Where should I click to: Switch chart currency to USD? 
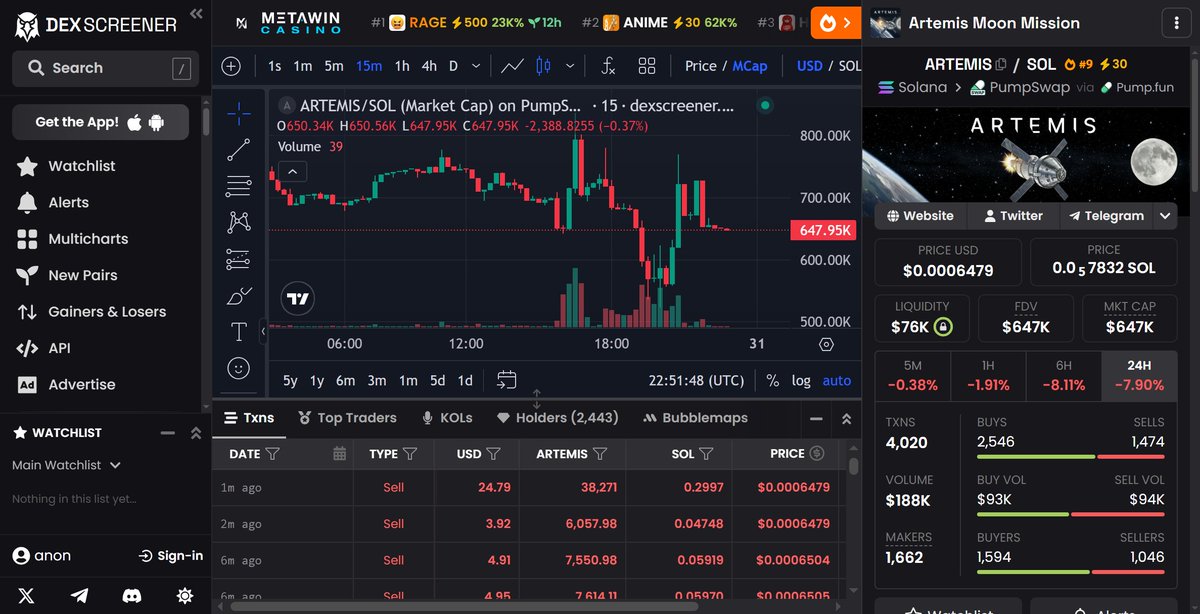click(x=809, y=66)
